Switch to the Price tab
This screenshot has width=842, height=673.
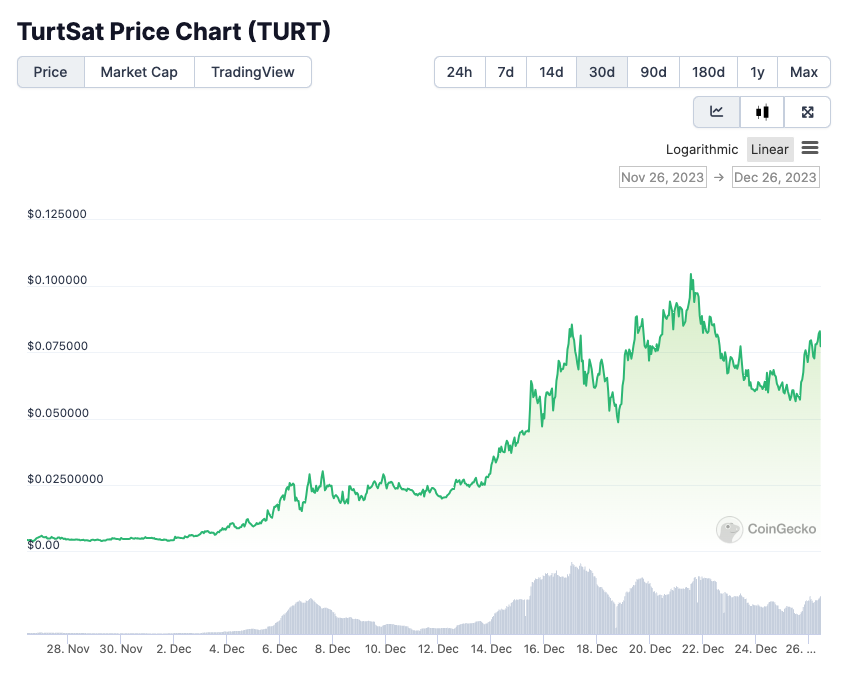point(51,72)
